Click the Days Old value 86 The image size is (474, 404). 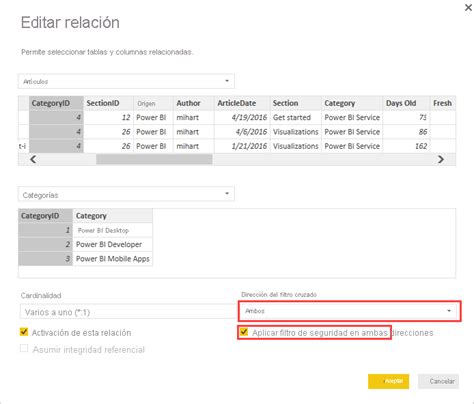click(406, 132)
